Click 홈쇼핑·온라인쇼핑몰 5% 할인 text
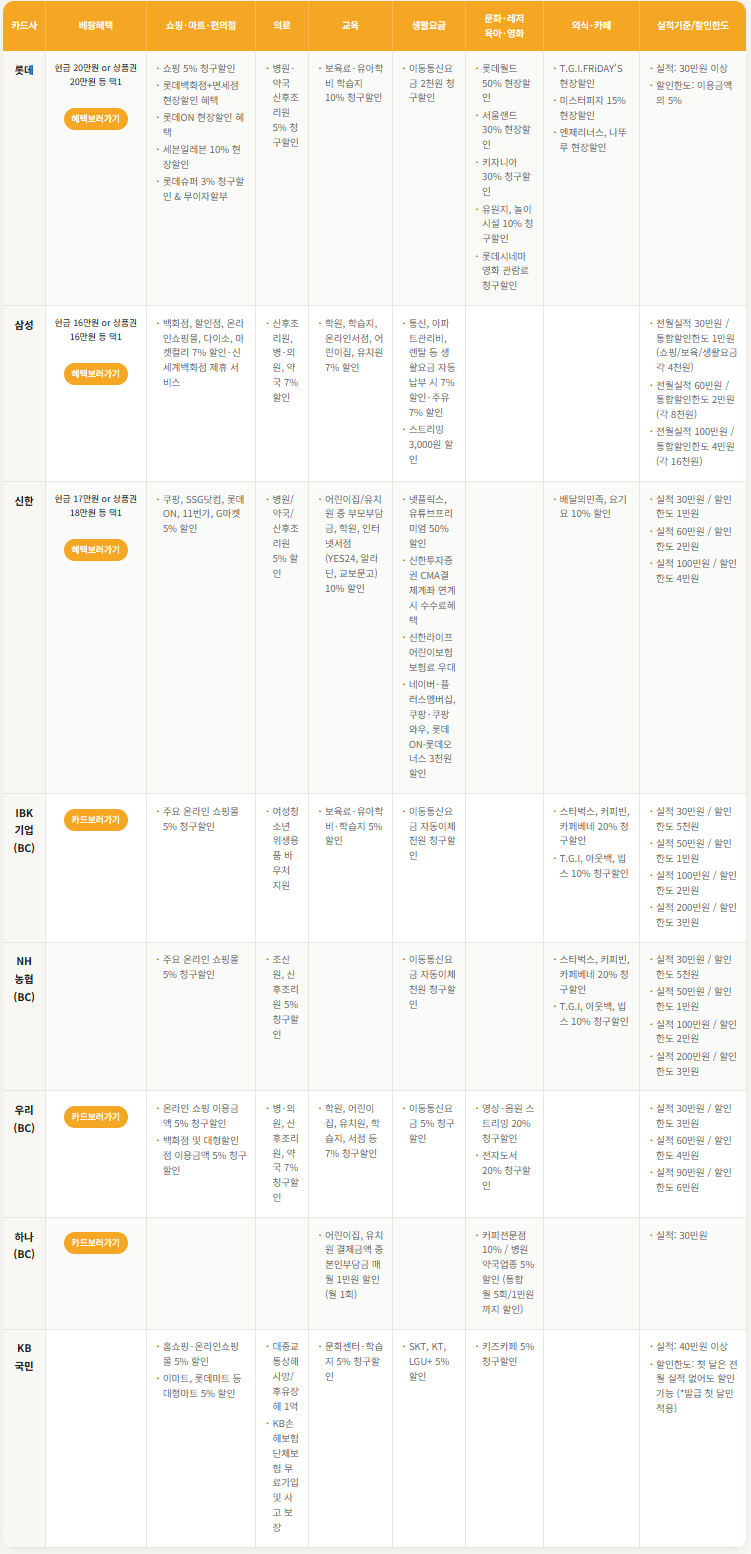 click(201, 1354)
